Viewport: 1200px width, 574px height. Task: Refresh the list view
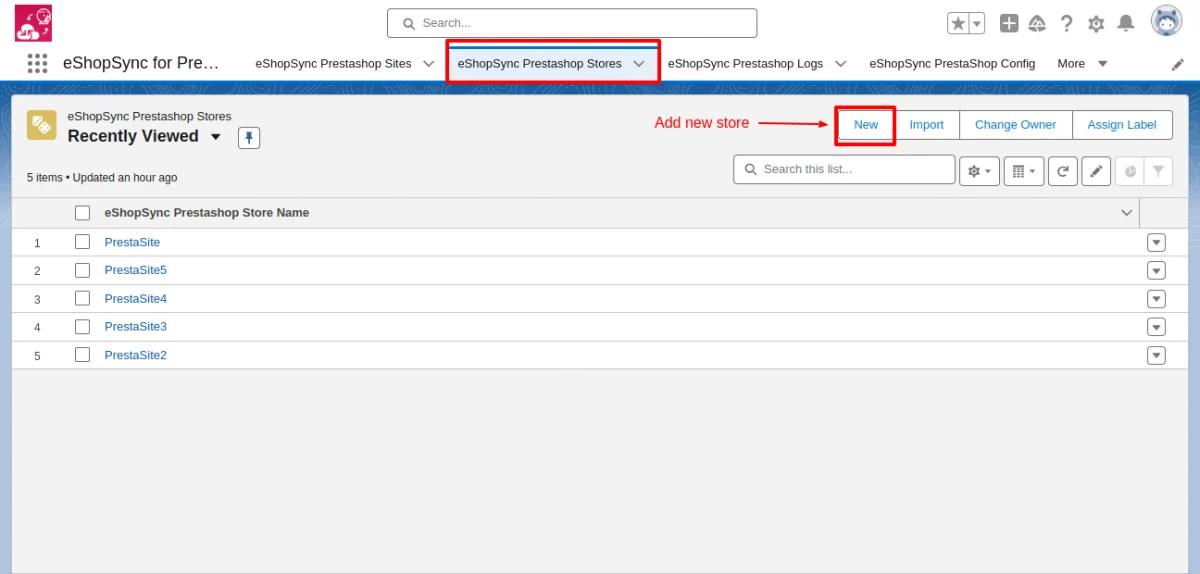tap(1062, 171)
